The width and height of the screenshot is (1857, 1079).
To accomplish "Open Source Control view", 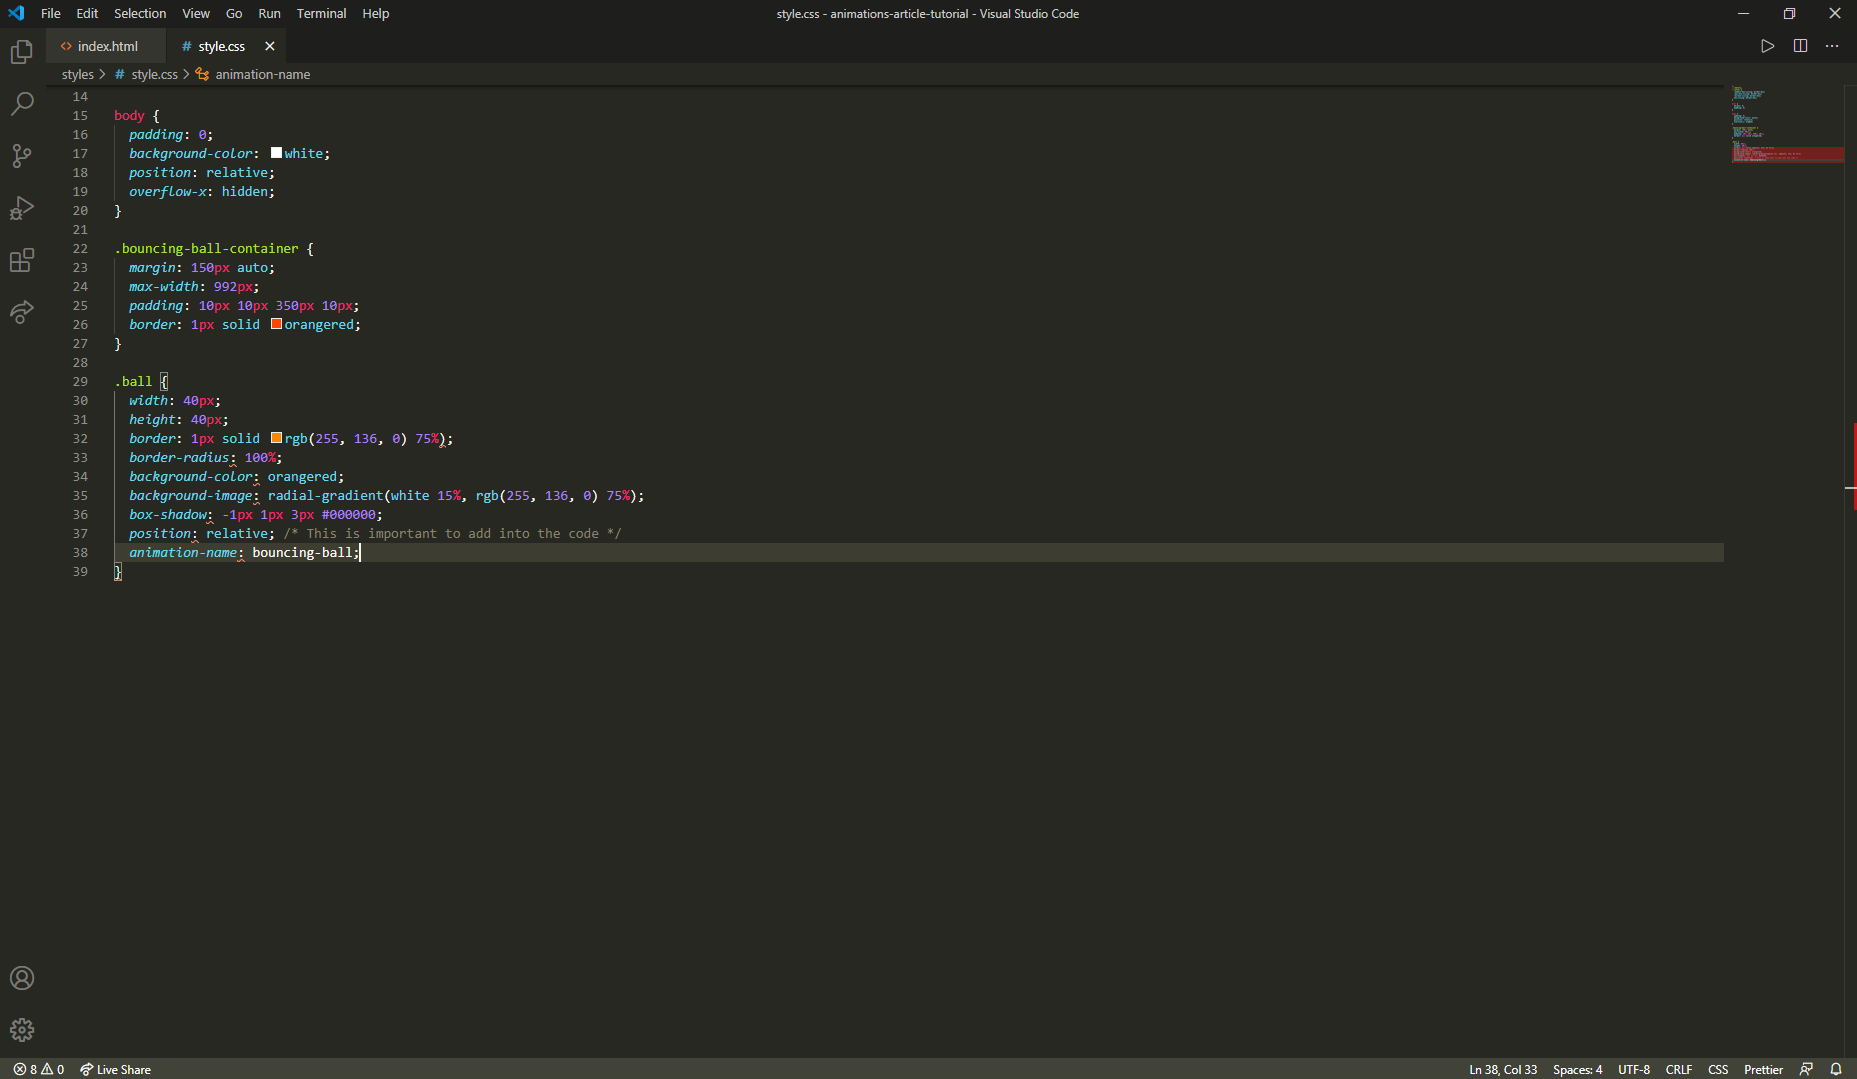I will tap(22, 155).
